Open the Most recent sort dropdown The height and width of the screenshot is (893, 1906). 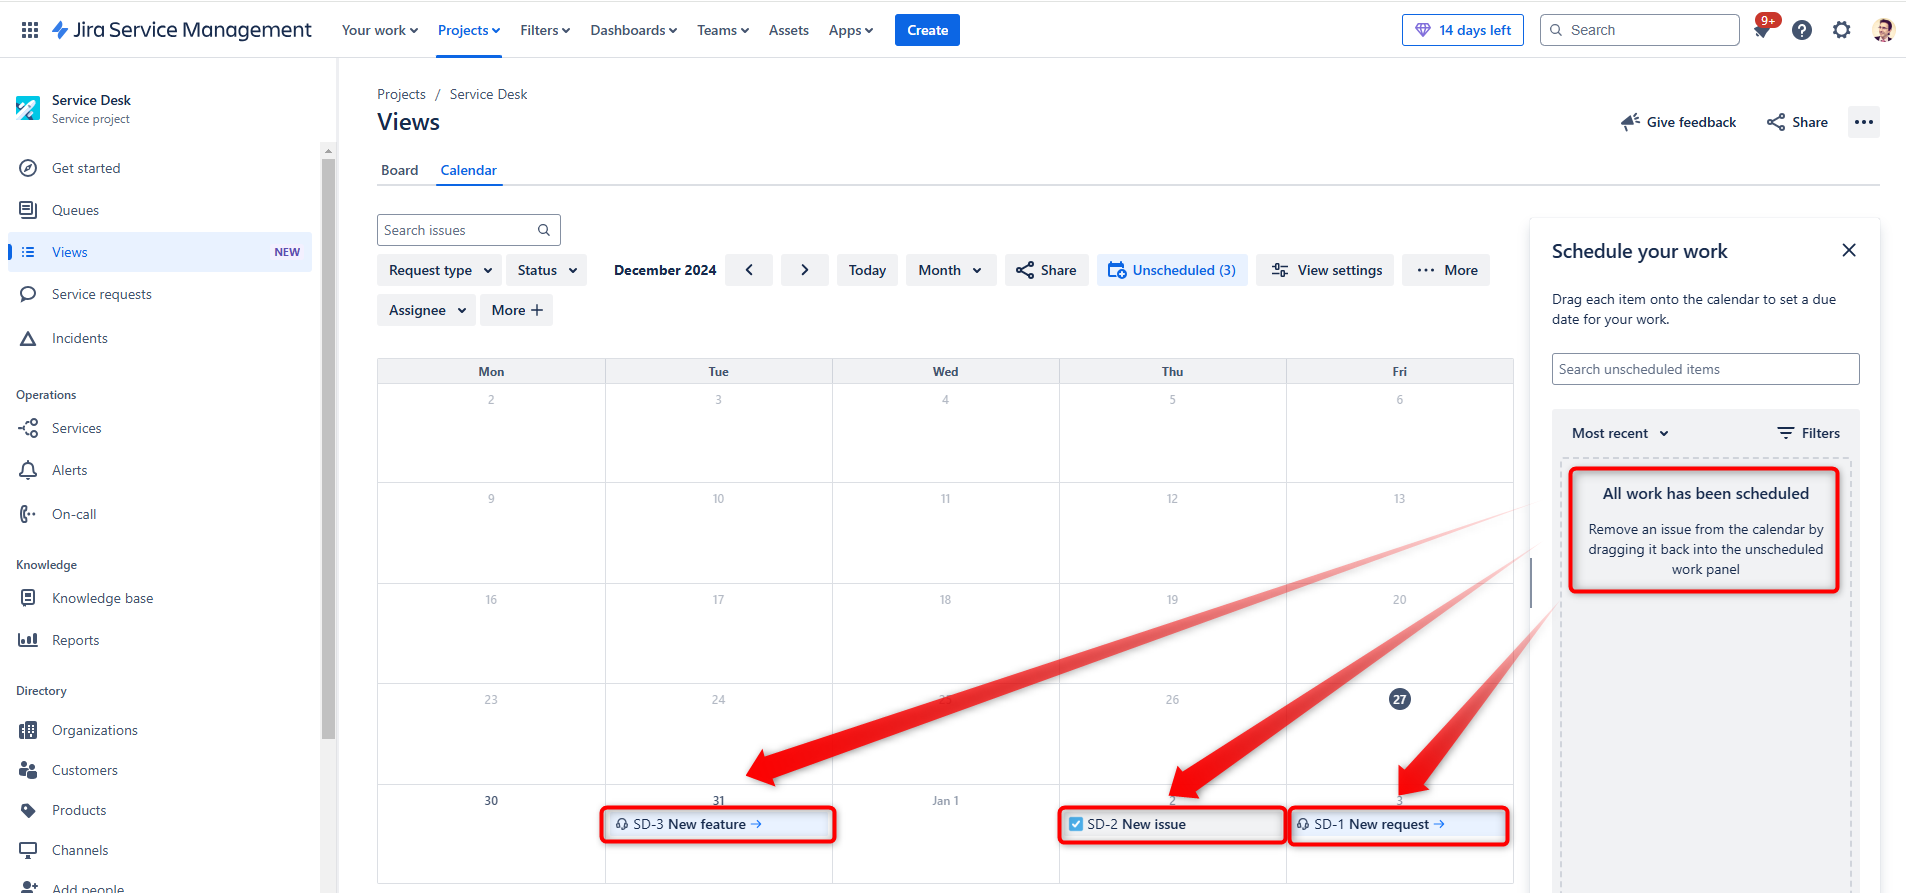(x=1620, y=433)
